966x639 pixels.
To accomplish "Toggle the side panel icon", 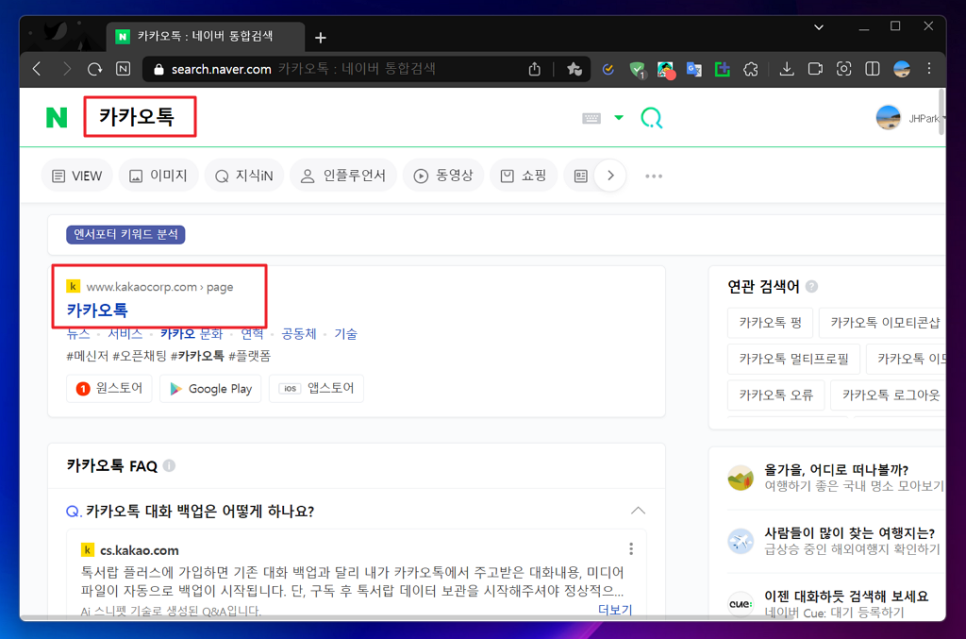I will click(x=872, y=69).
